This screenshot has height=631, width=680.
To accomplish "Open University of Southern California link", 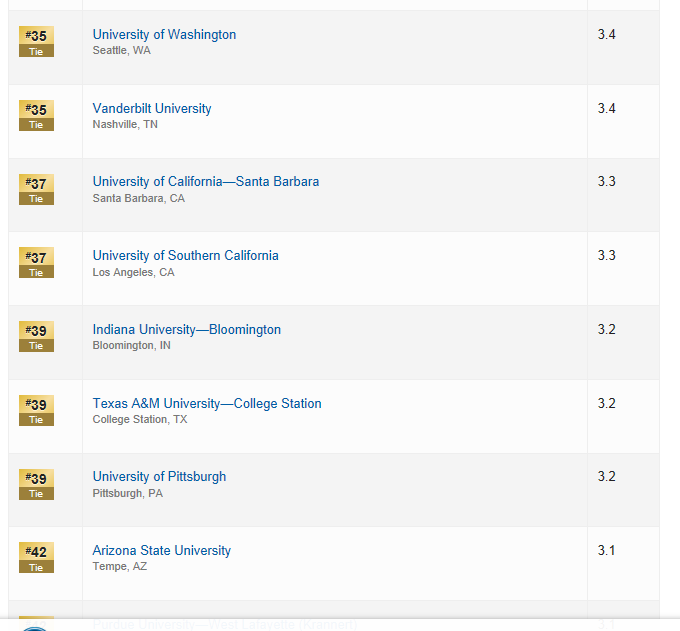I will (x=186, y=255).
